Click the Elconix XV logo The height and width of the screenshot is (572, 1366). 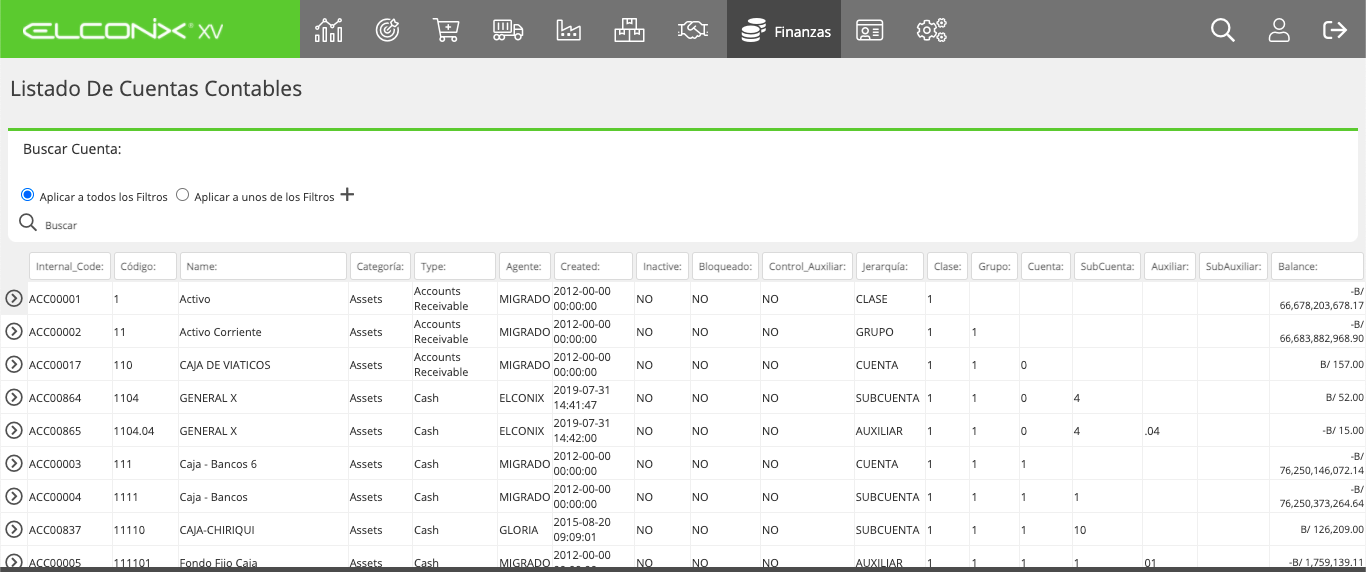coord(123,30)
